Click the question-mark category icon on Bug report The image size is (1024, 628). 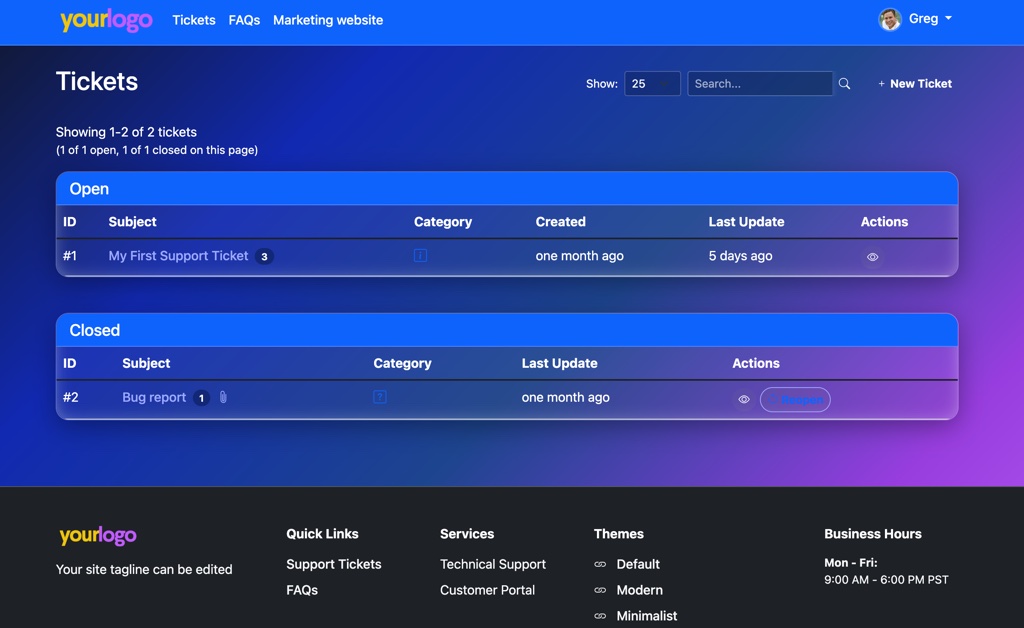pos(379,397)
